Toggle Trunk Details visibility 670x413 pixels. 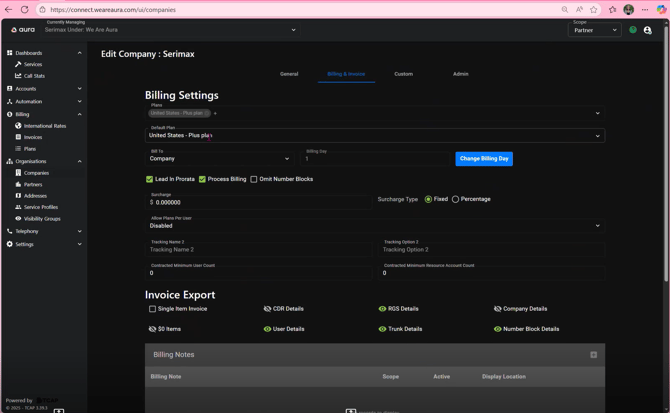coord(382,329)
